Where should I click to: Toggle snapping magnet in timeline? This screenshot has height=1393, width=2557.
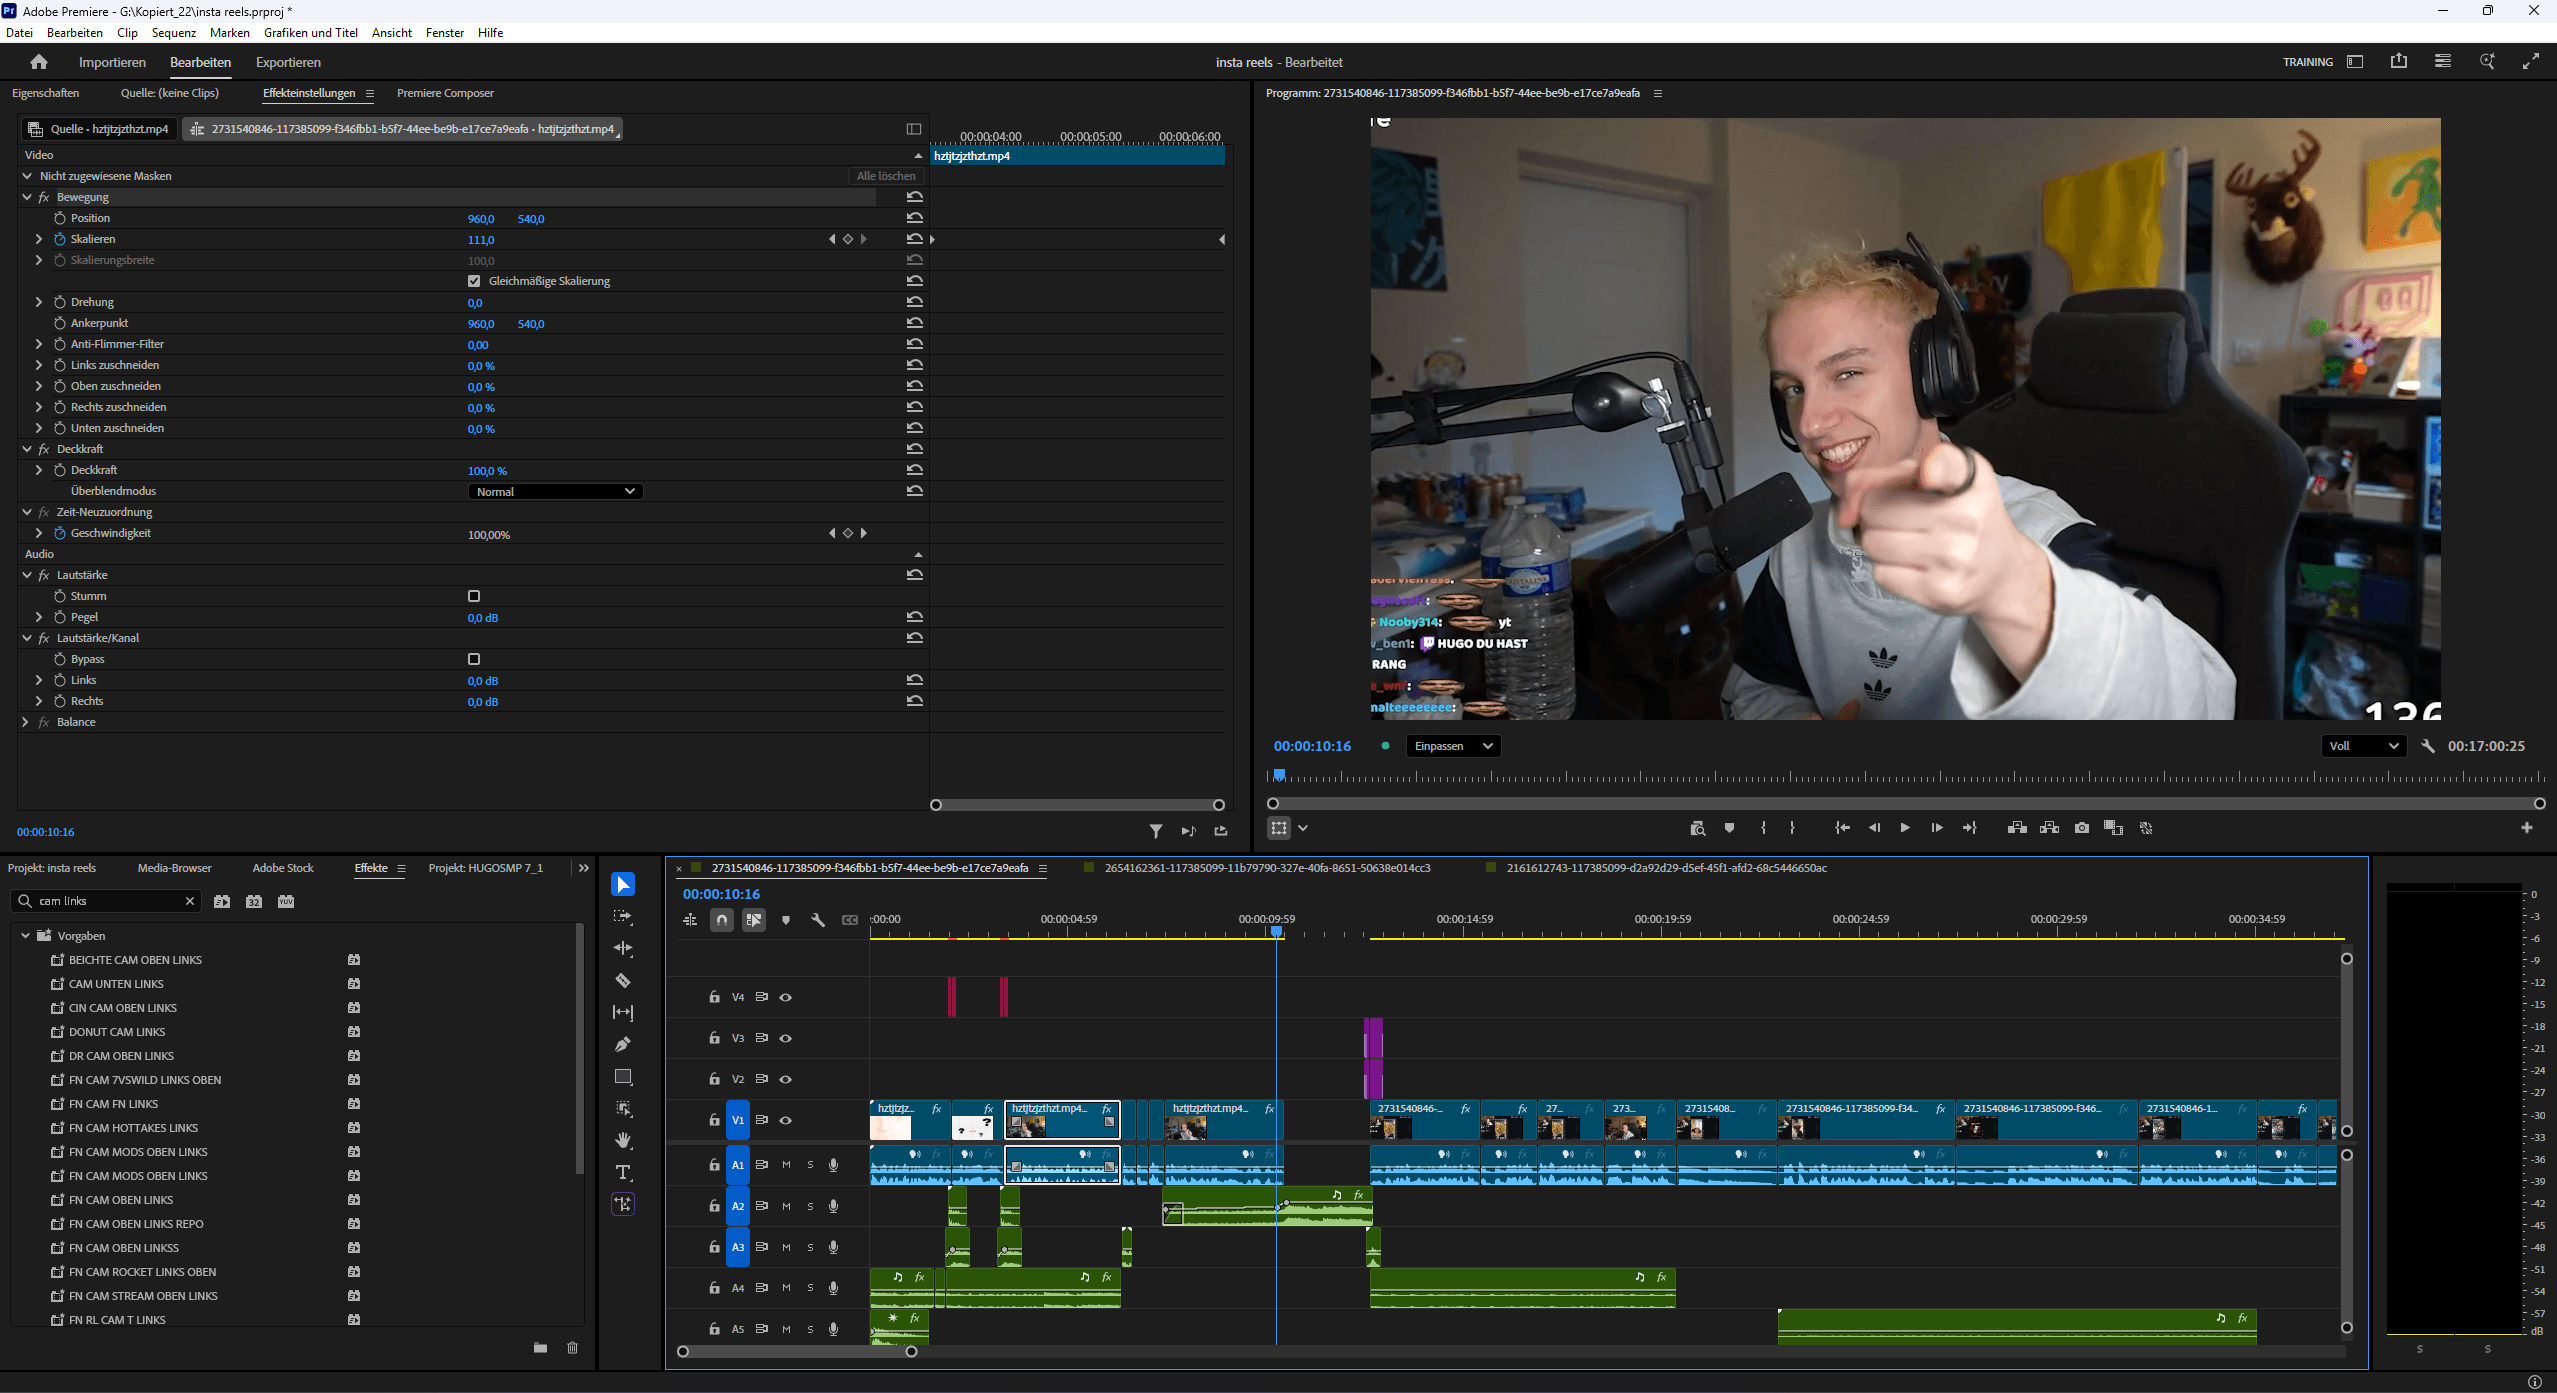point(721,920)
